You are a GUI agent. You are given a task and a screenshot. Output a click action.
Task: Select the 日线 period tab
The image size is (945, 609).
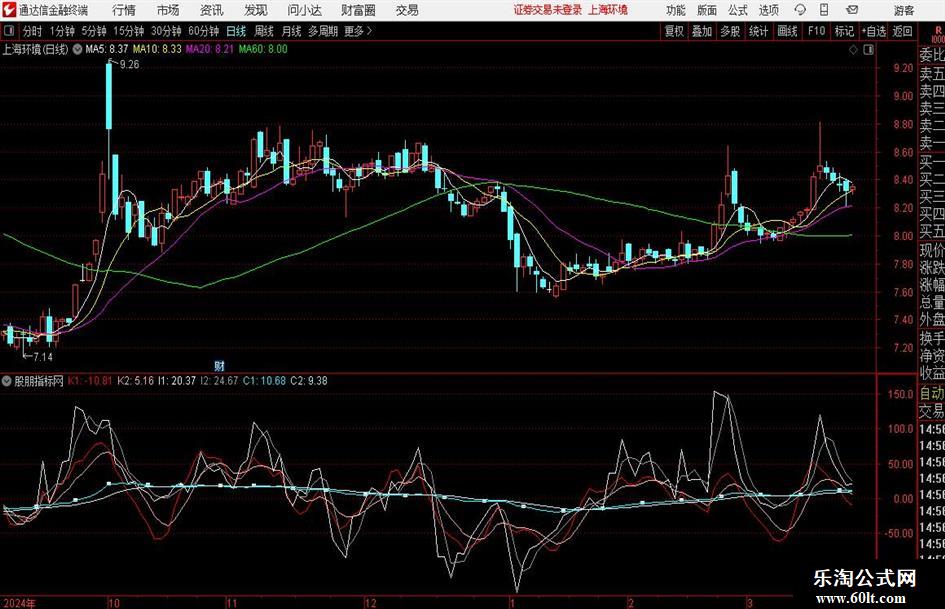click(x=236, y=31)
